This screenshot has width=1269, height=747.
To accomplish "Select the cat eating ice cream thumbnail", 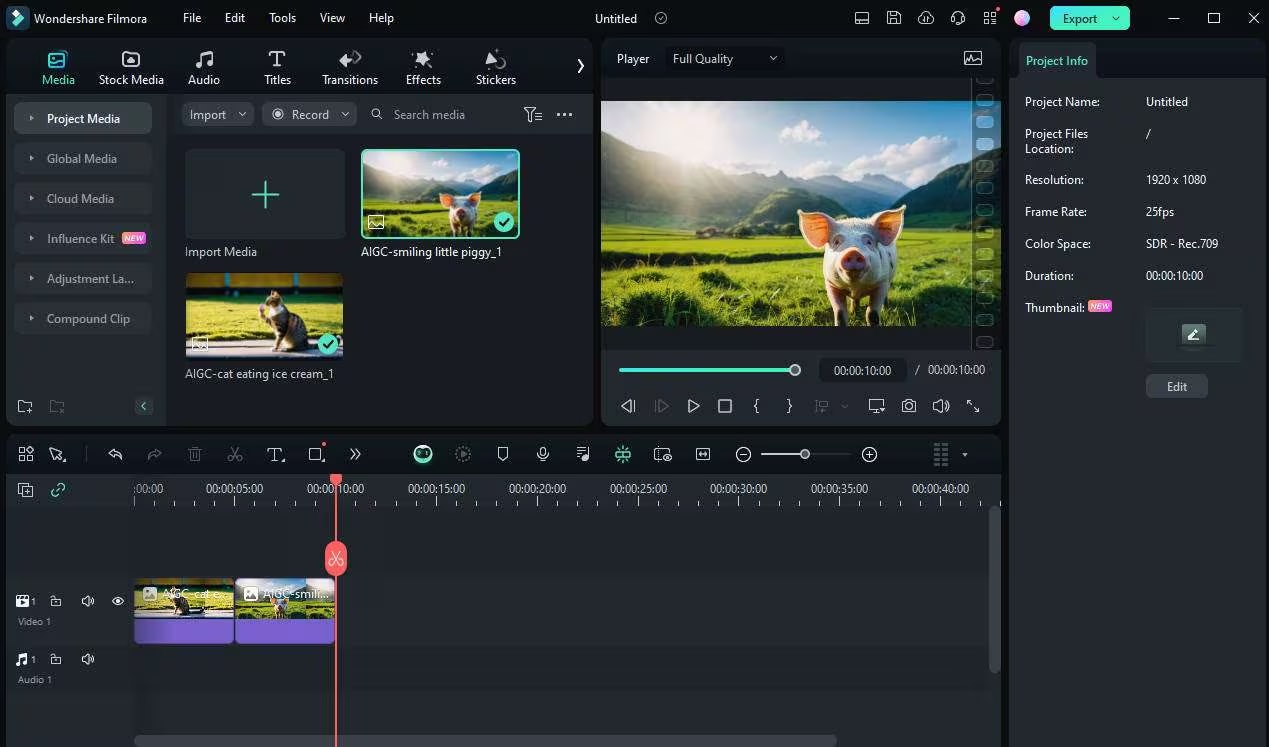I will [x=264, y=315].
